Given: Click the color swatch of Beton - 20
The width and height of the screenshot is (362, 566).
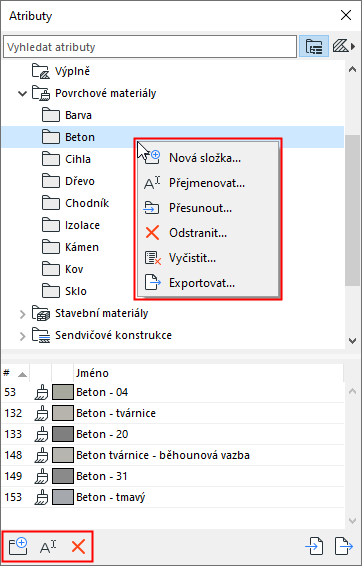Looking at the screenshot, I should 63,435.
